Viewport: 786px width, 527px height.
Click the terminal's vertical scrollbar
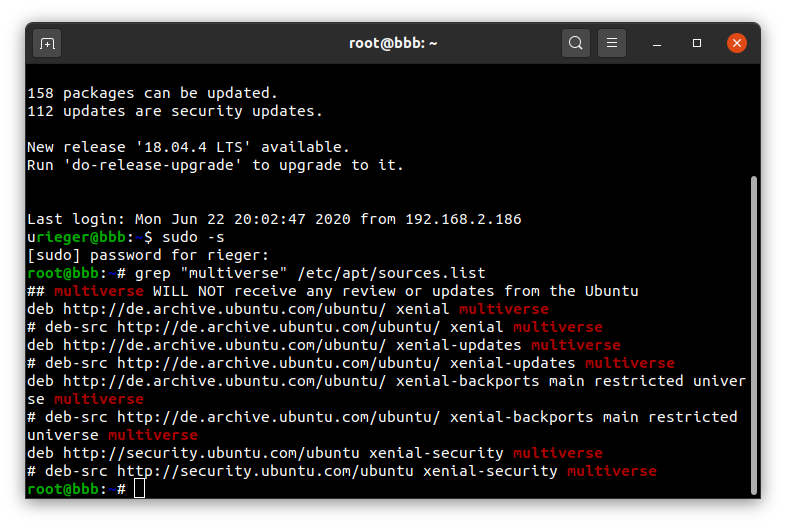(753, 335)
